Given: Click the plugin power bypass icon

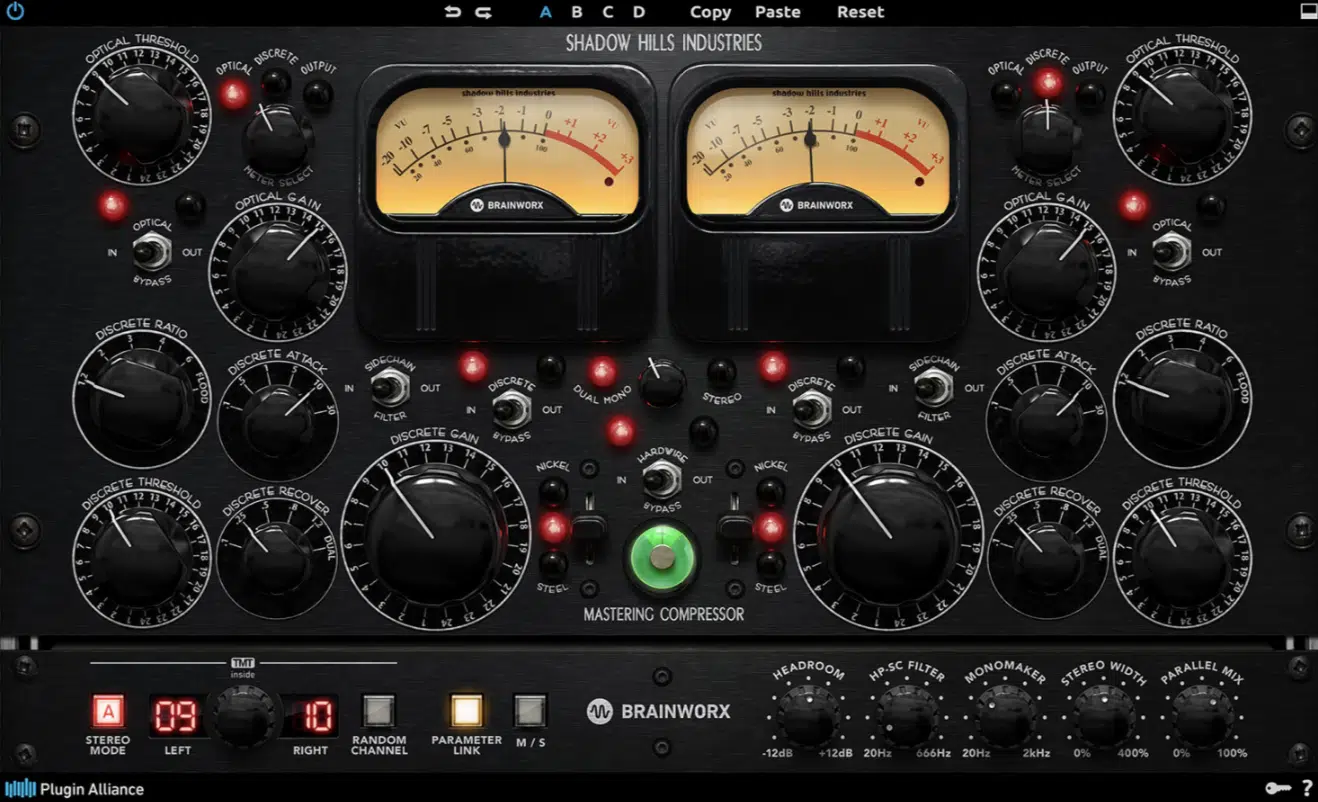Looking at the screenshot, I should [x=15, y=12].
